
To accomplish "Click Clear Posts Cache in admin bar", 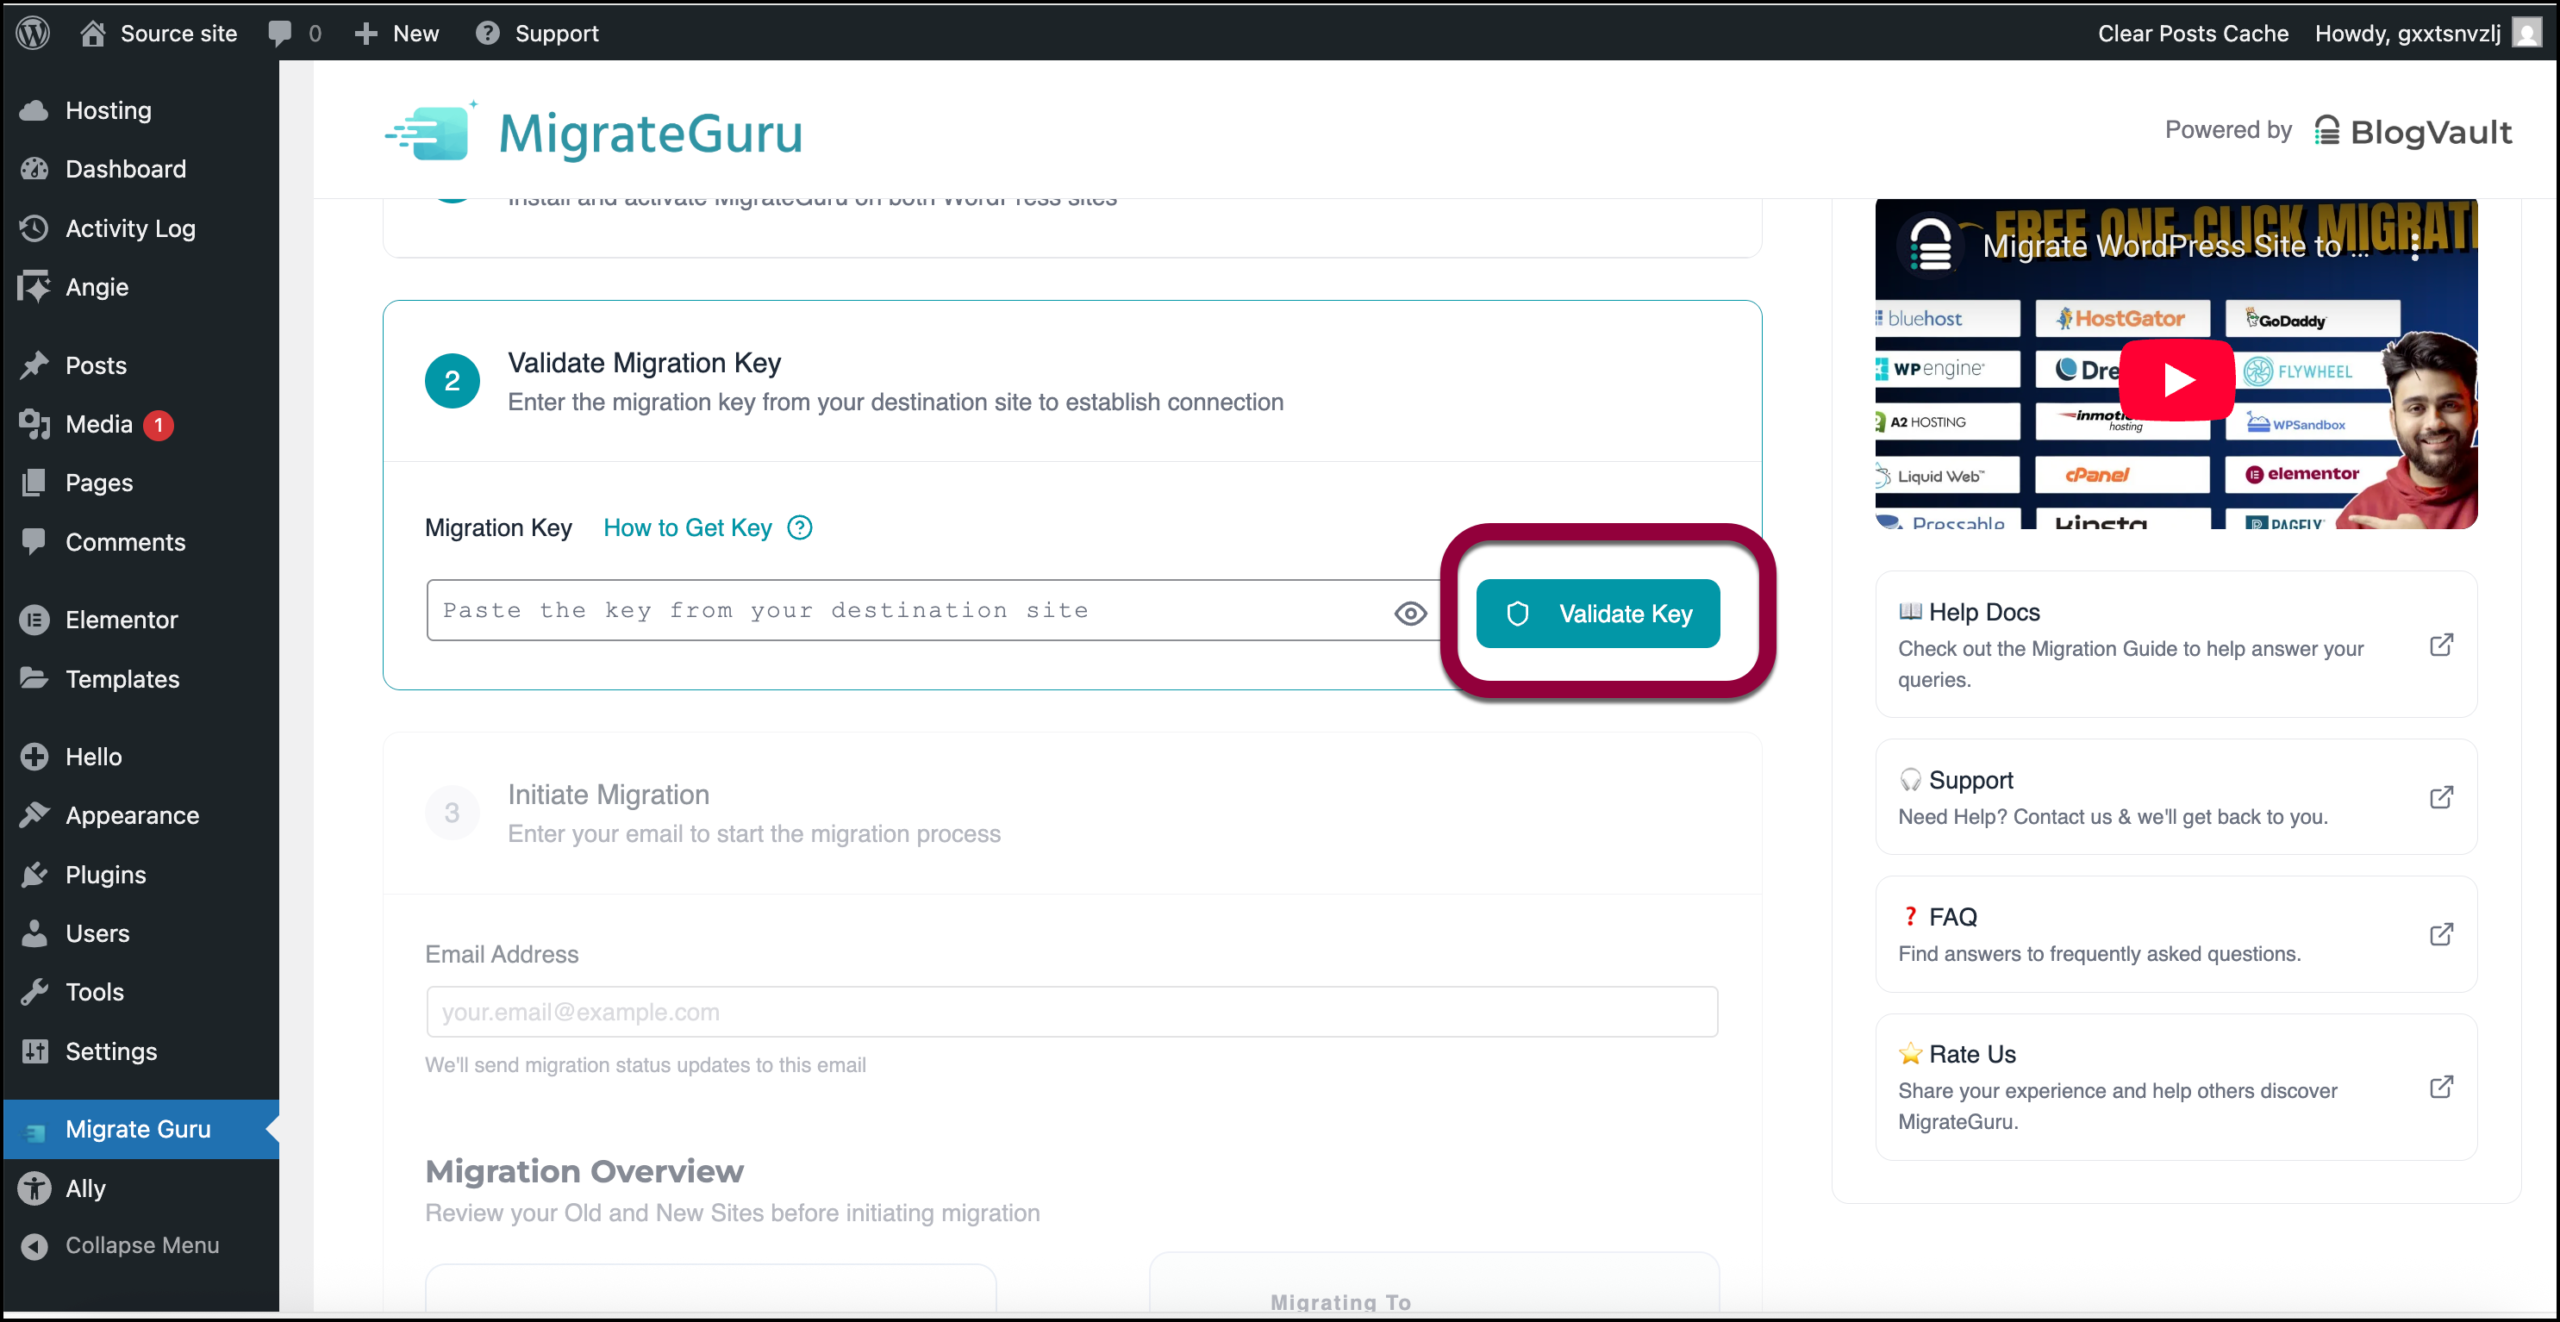I will (2192, 33).
